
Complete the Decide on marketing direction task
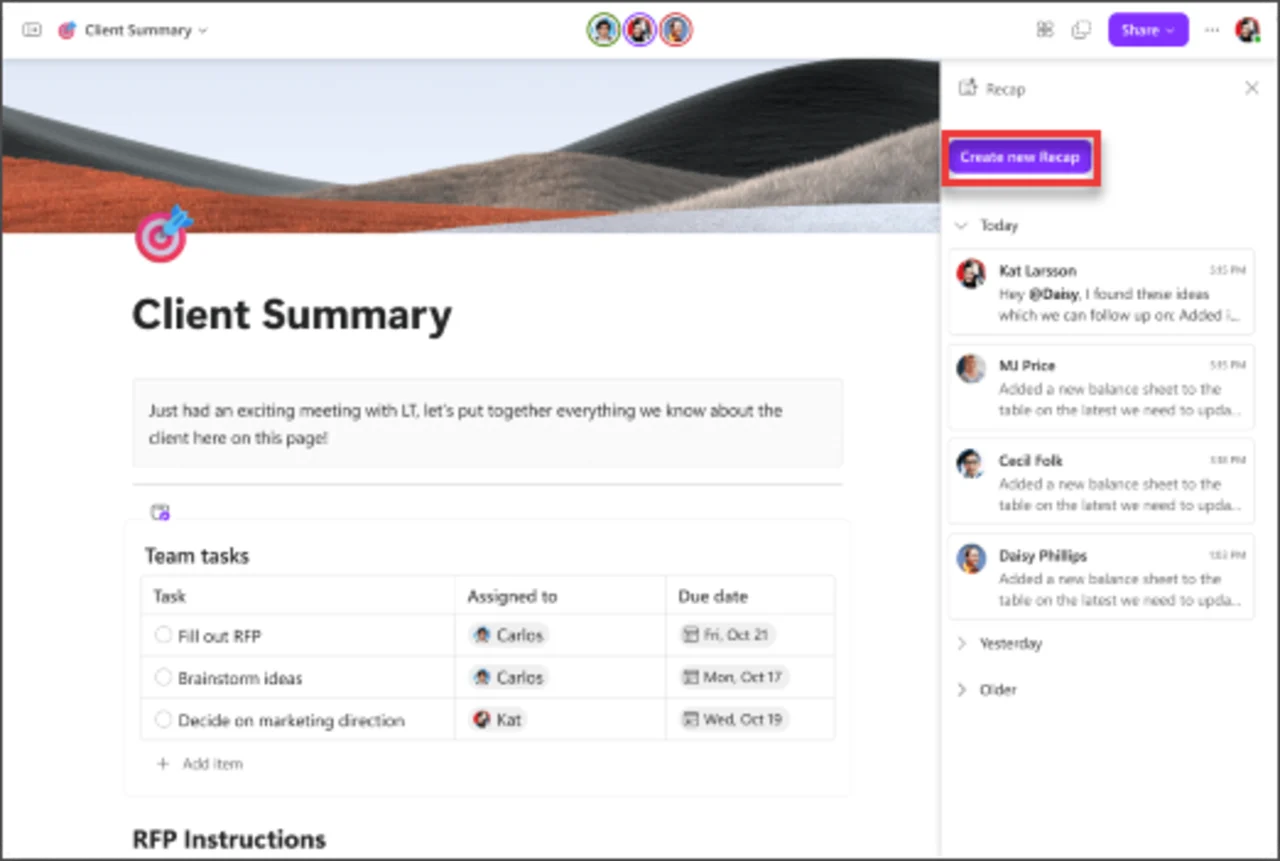point(162,719)
